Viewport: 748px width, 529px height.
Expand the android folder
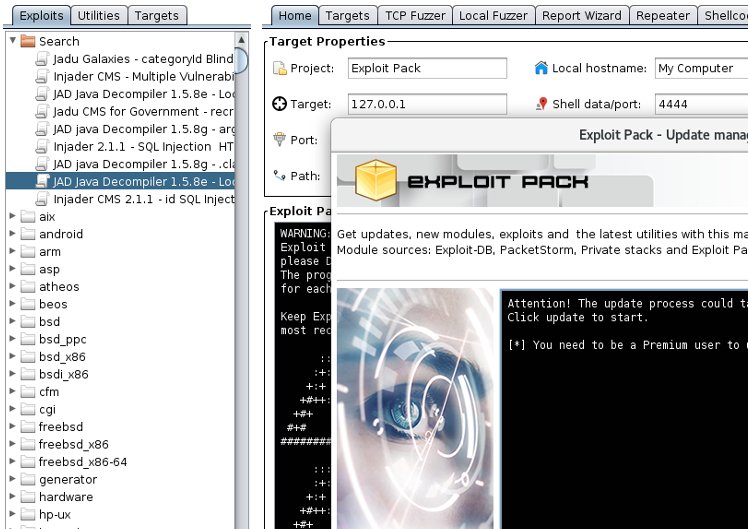tap(13, 234)
